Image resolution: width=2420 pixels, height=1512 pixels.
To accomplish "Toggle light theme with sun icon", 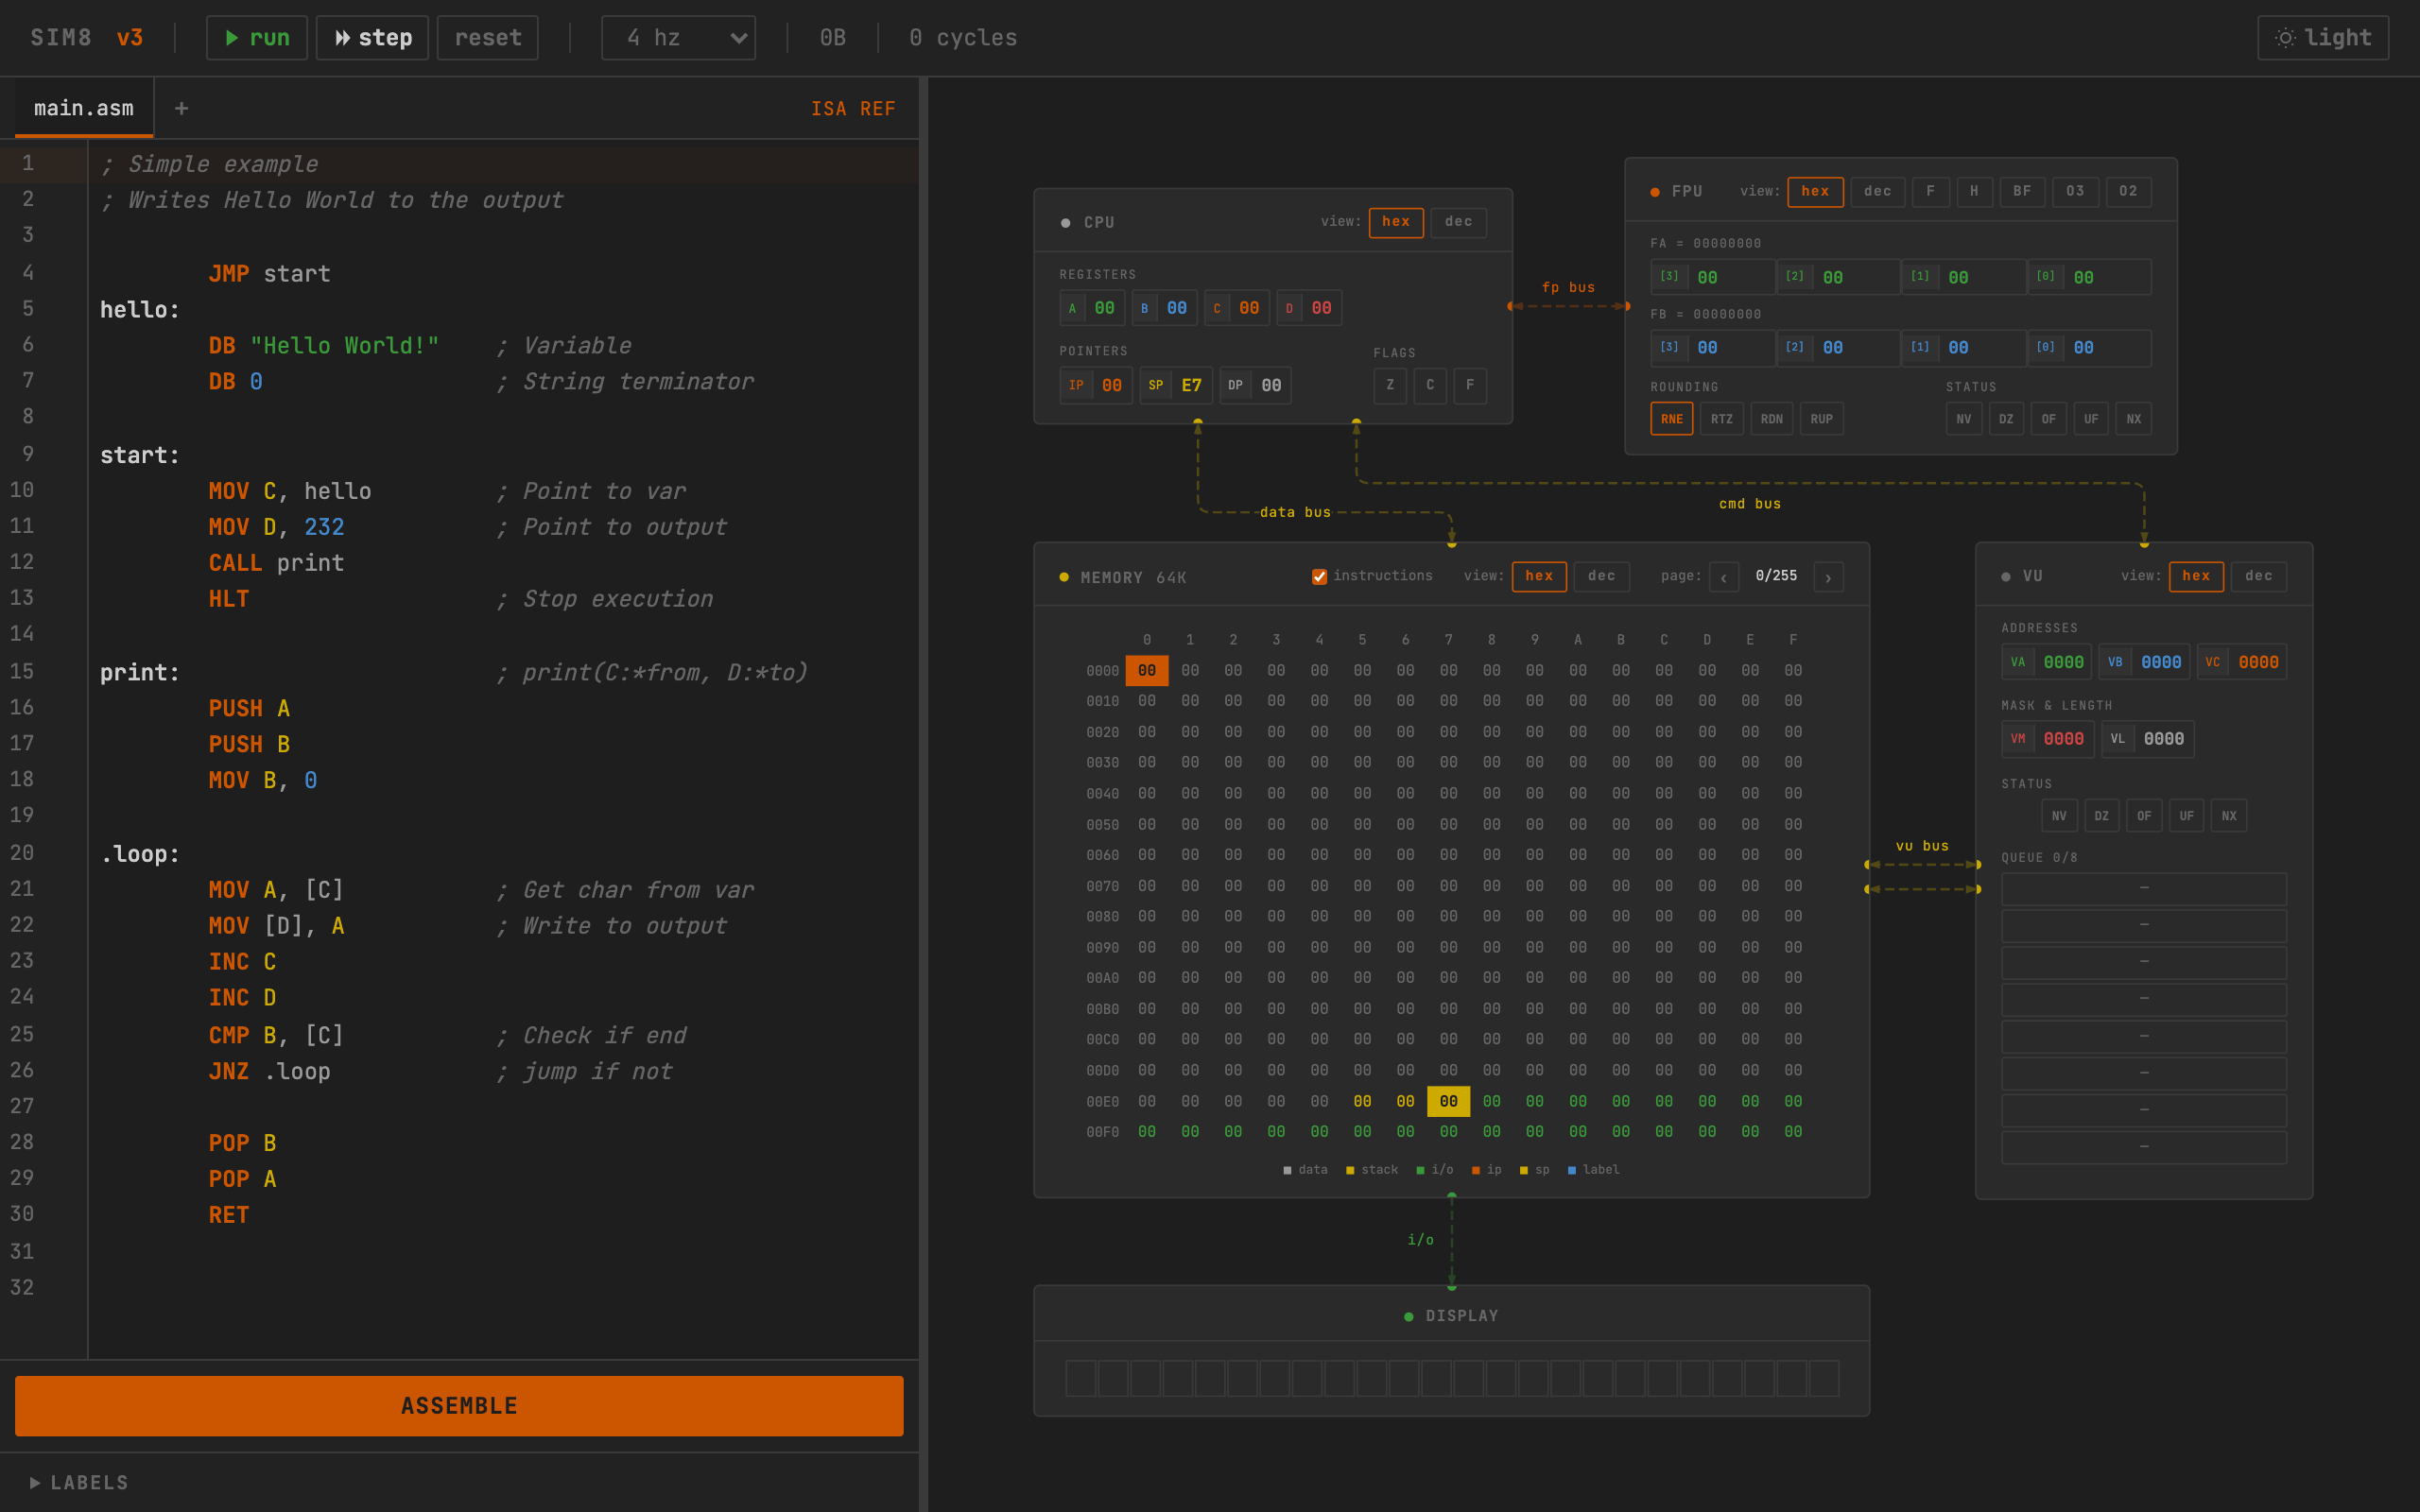I will 2322,38.
